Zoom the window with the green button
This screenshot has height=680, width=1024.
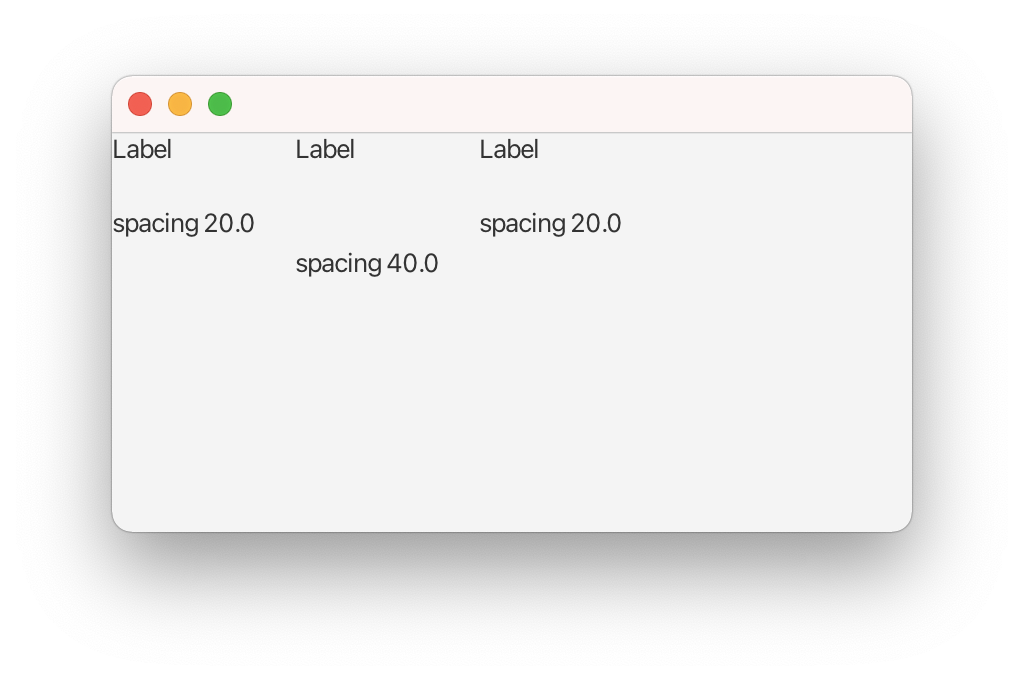[x=220, y=104]
